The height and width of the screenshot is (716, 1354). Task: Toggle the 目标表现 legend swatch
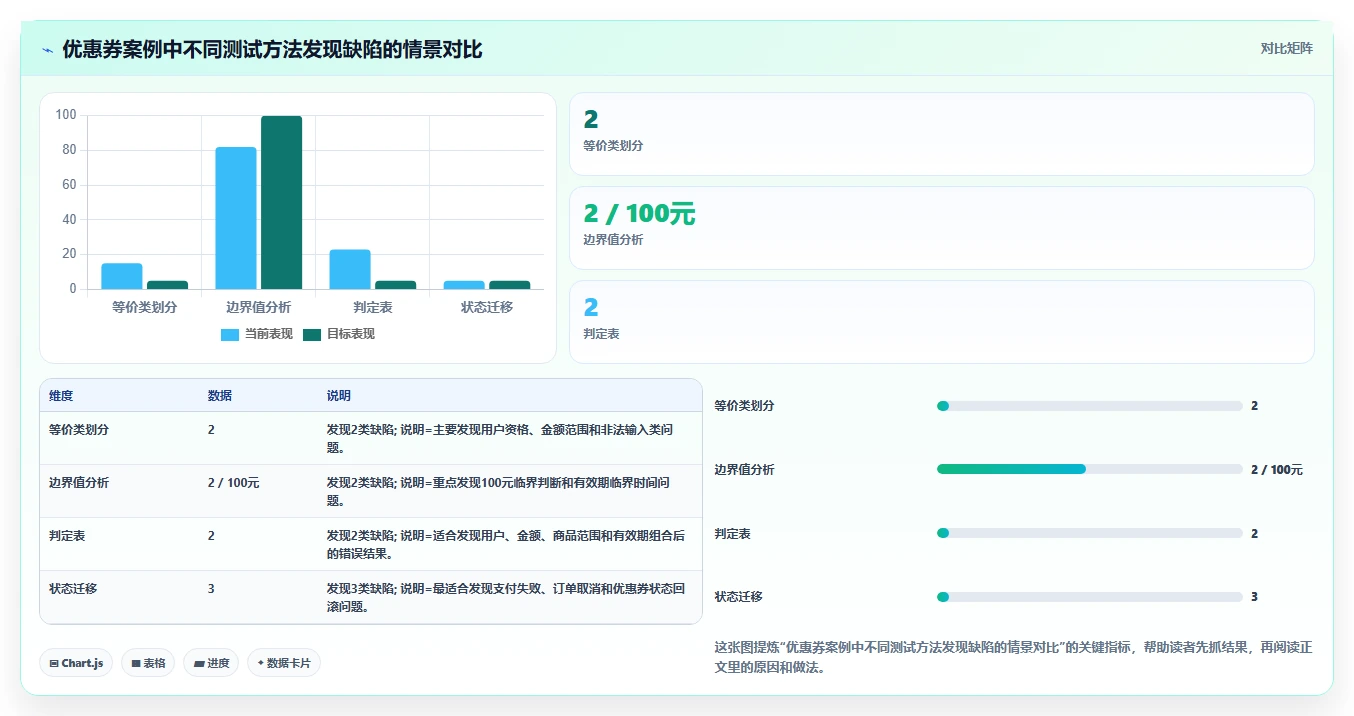[x=312, y=334]
